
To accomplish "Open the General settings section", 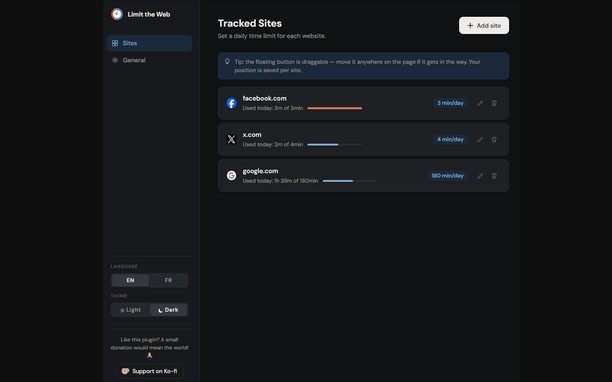I will click(149, 60).
